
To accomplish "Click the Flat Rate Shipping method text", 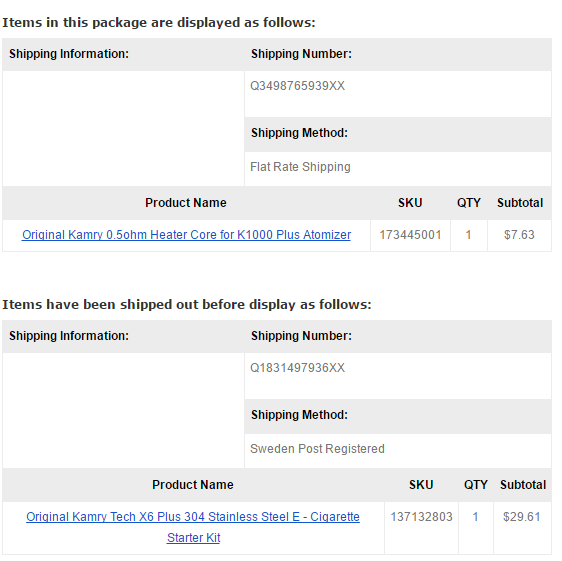I will click(x=300, y=167).
